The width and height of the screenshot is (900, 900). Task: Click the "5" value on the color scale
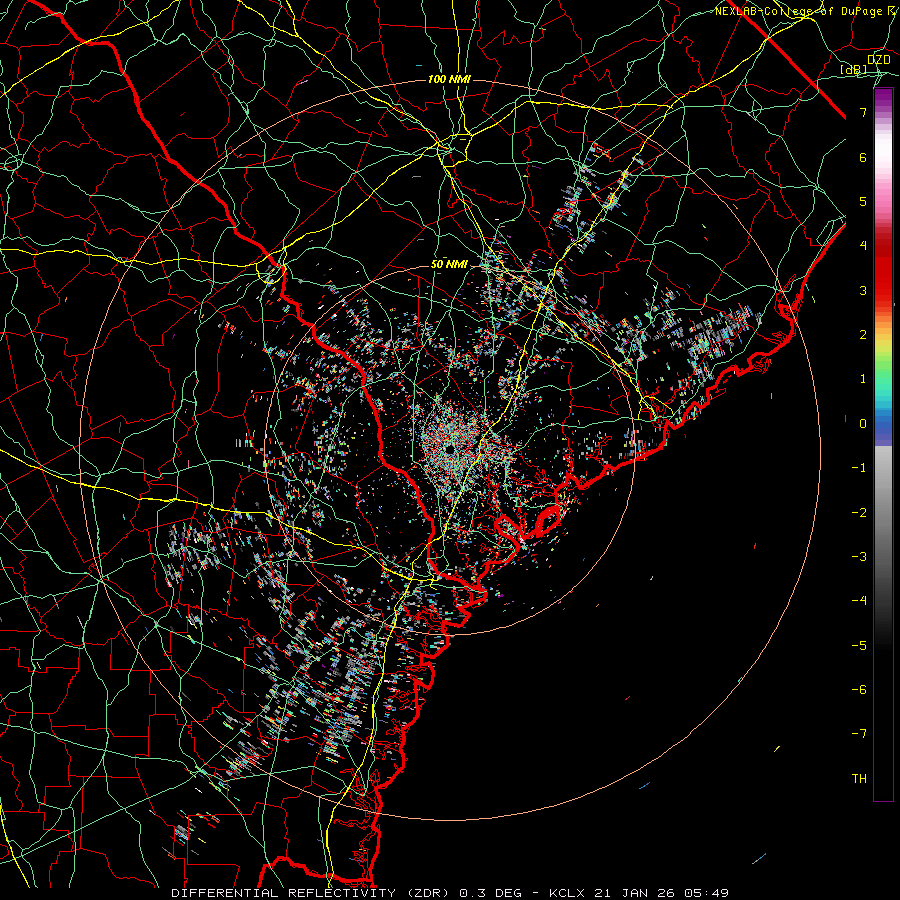click(x=863, y=201)
